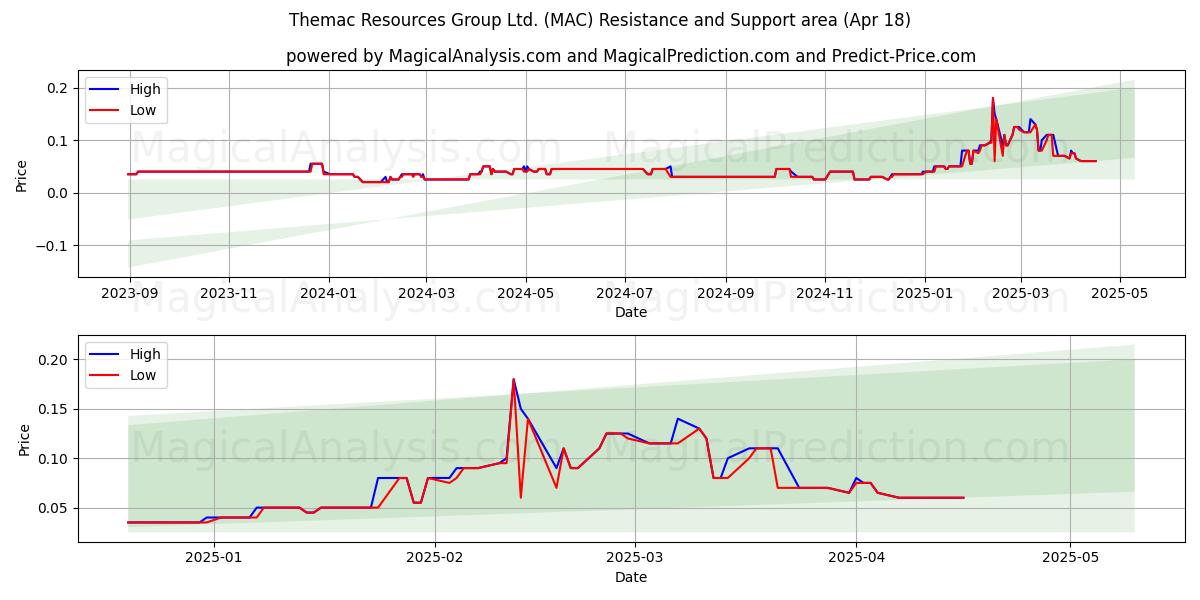Click the upper chart '2025-01' tick label
Viewport: 1200px width, 600px height.
click(x=924, y=293)
